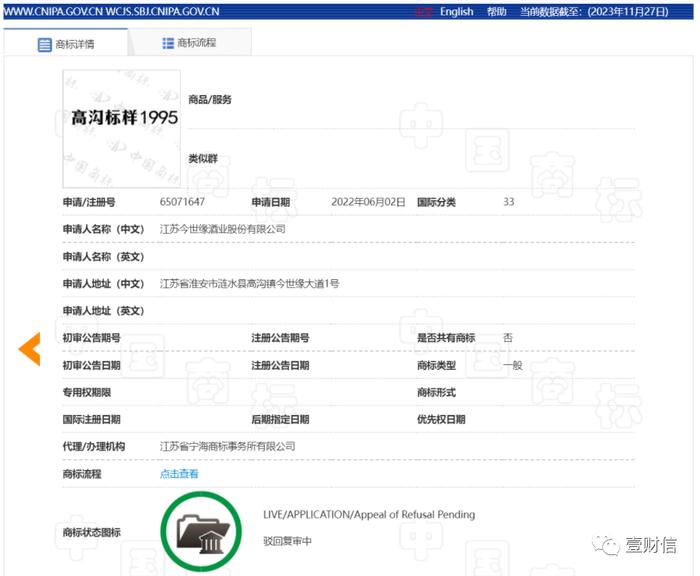700x576 pixels.
Task: Click the 商标形式 label
Action: (436, 392)
